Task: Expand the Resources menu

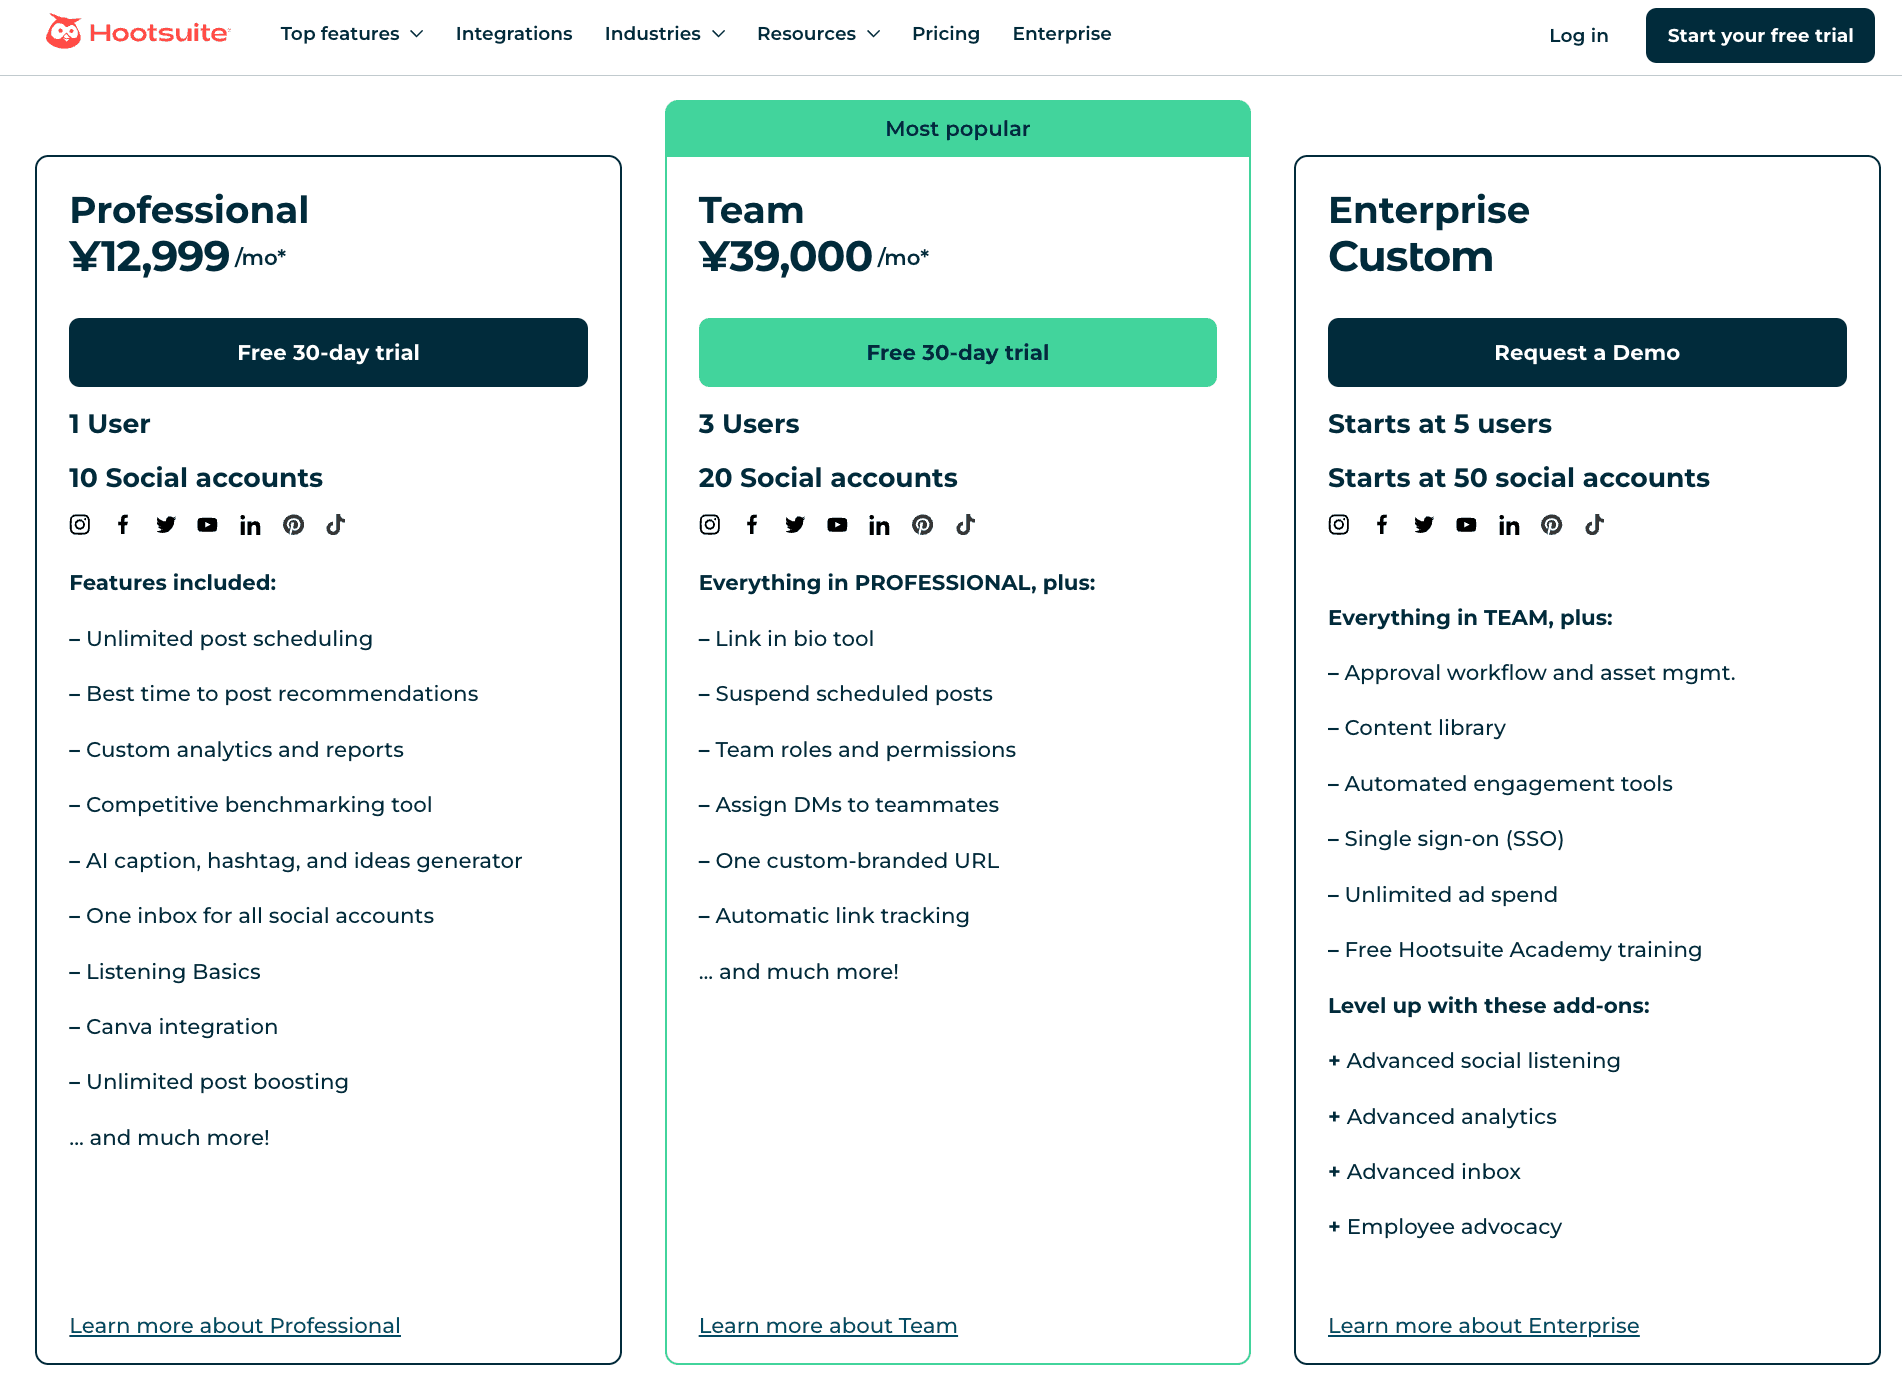Action: click(818, 34)
